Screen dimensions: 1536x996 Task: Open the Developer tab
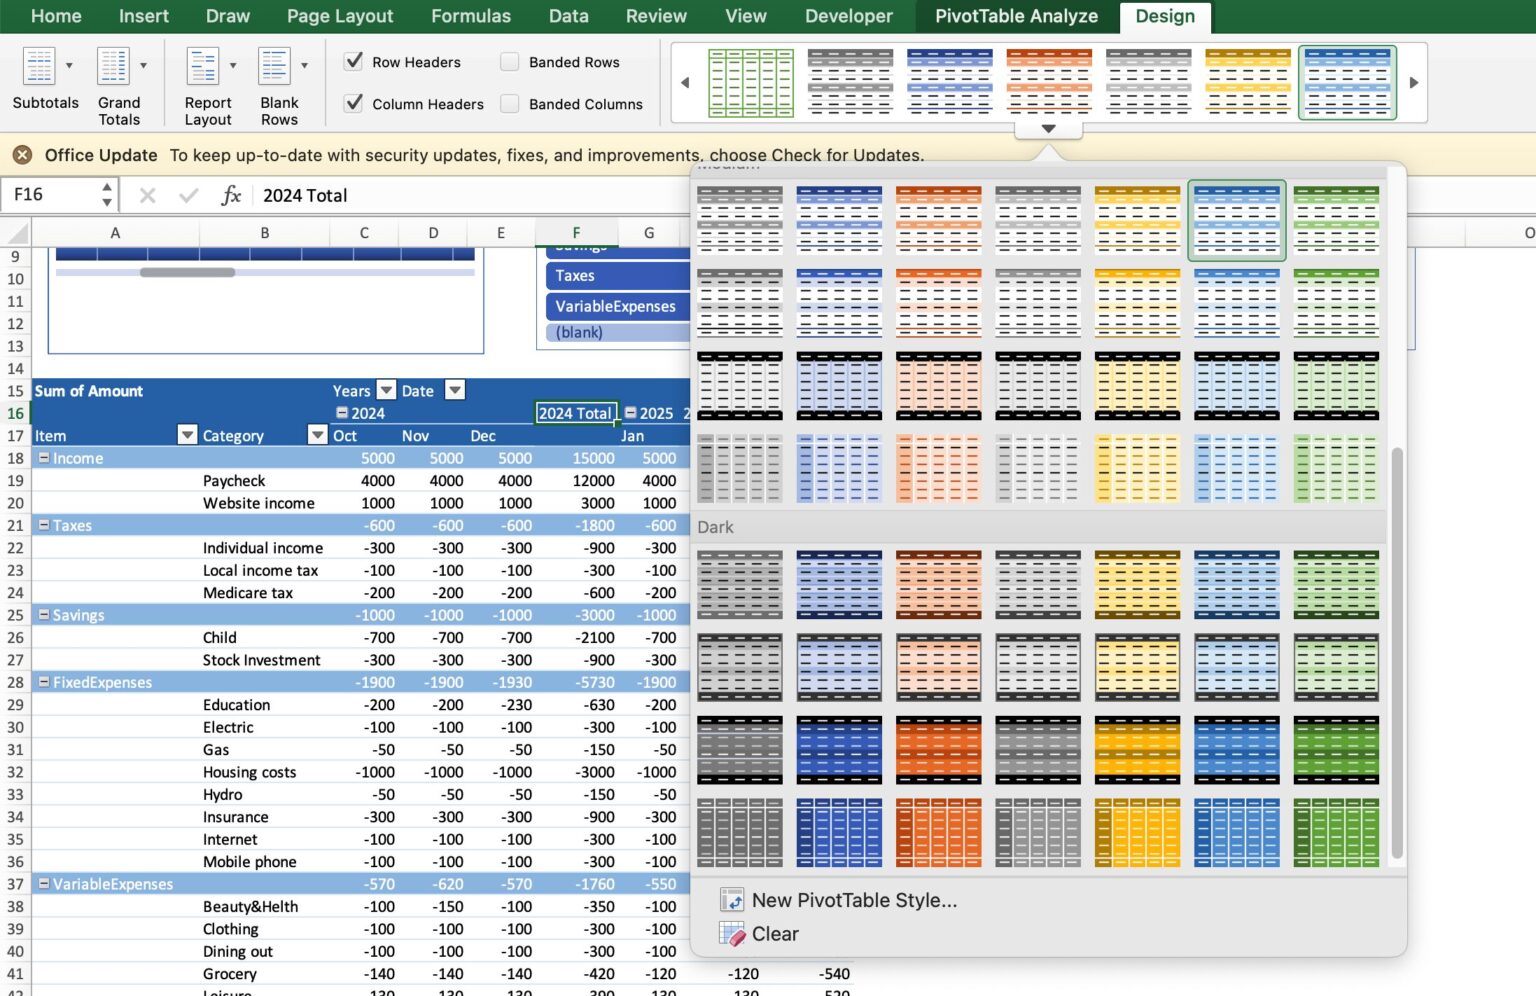pos(849,16)
